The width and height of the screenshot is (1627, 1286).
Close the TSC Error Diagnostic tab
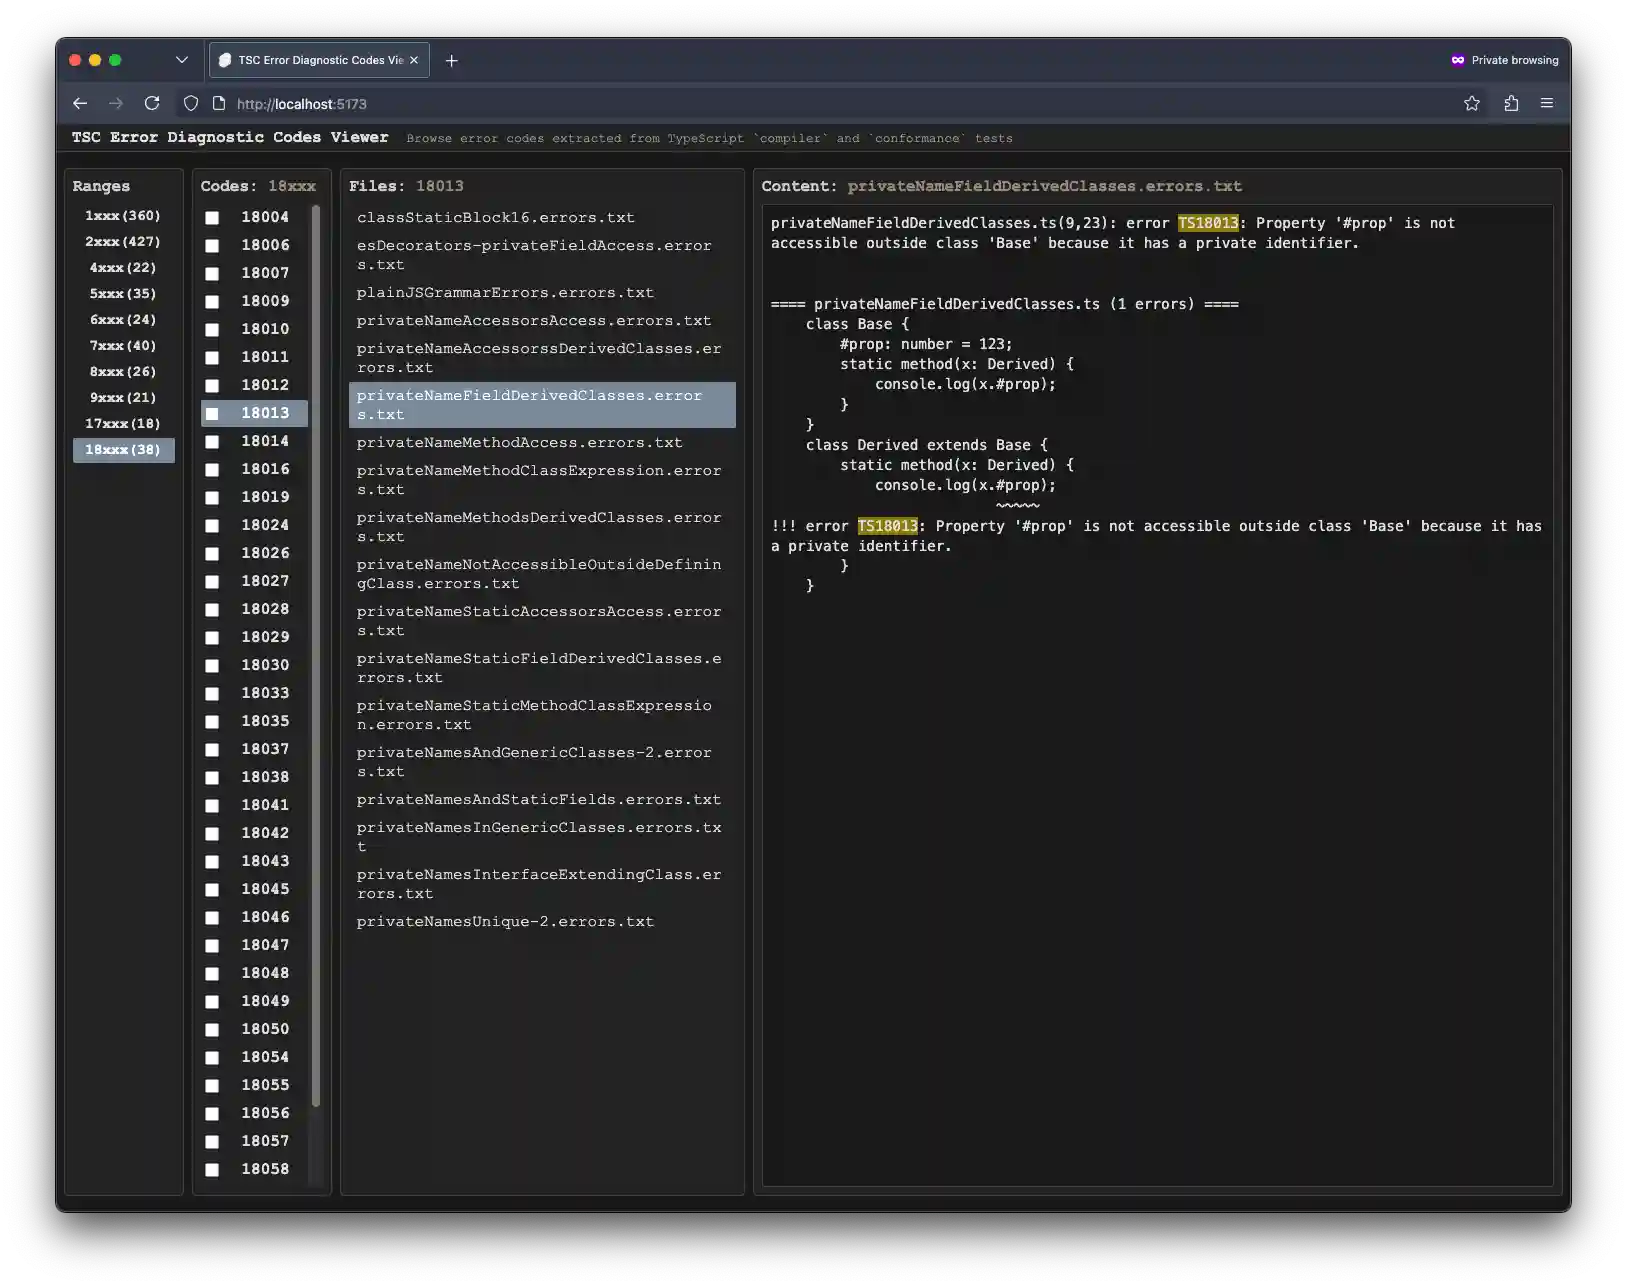coord(414,60)
